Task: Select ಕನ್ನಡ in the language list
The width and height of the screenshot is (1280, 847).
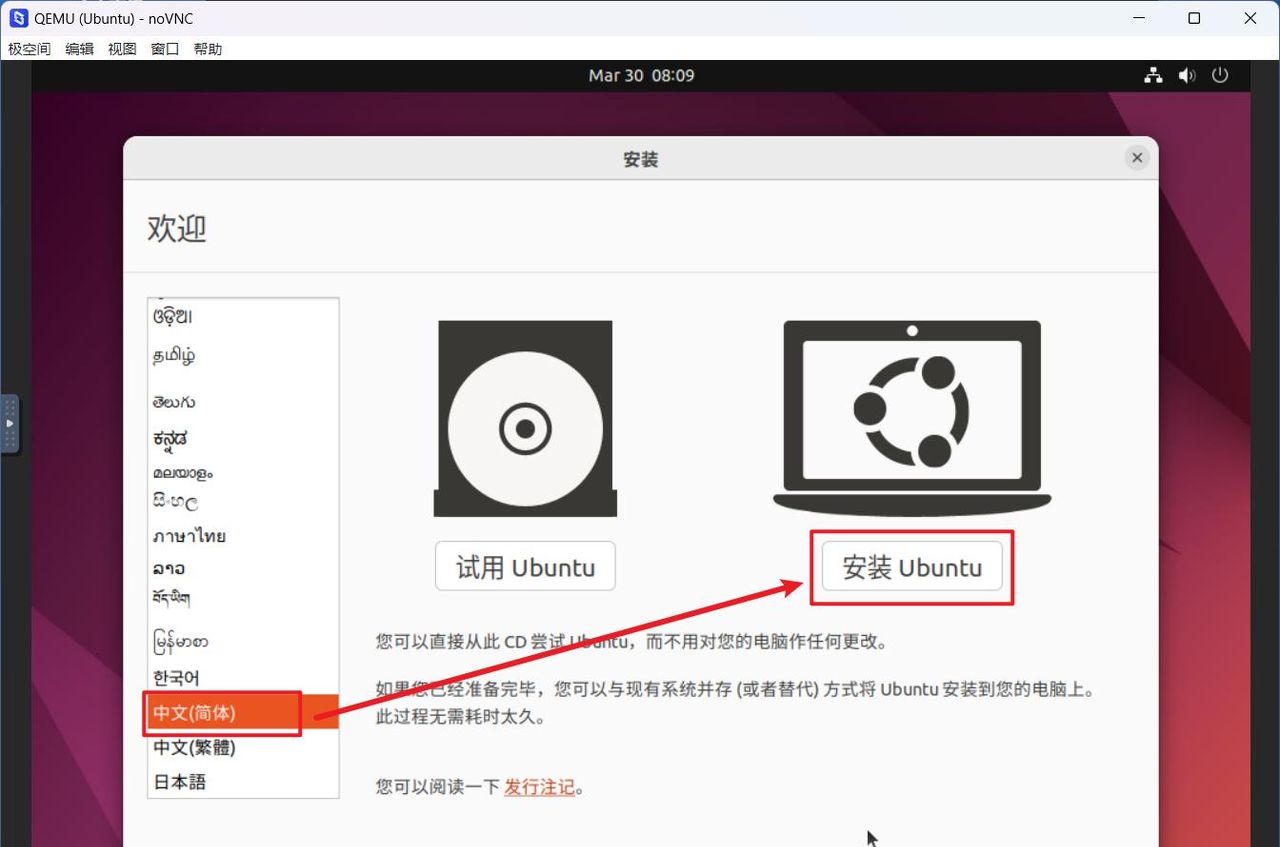Action: pyautogui.click(x=243, y=438)
